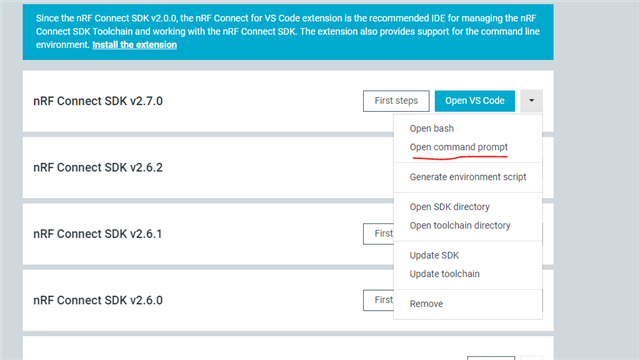
Task: Open First steps button for SDK v2.6.0
Action: pyautogui.click(x=379, y=300)
